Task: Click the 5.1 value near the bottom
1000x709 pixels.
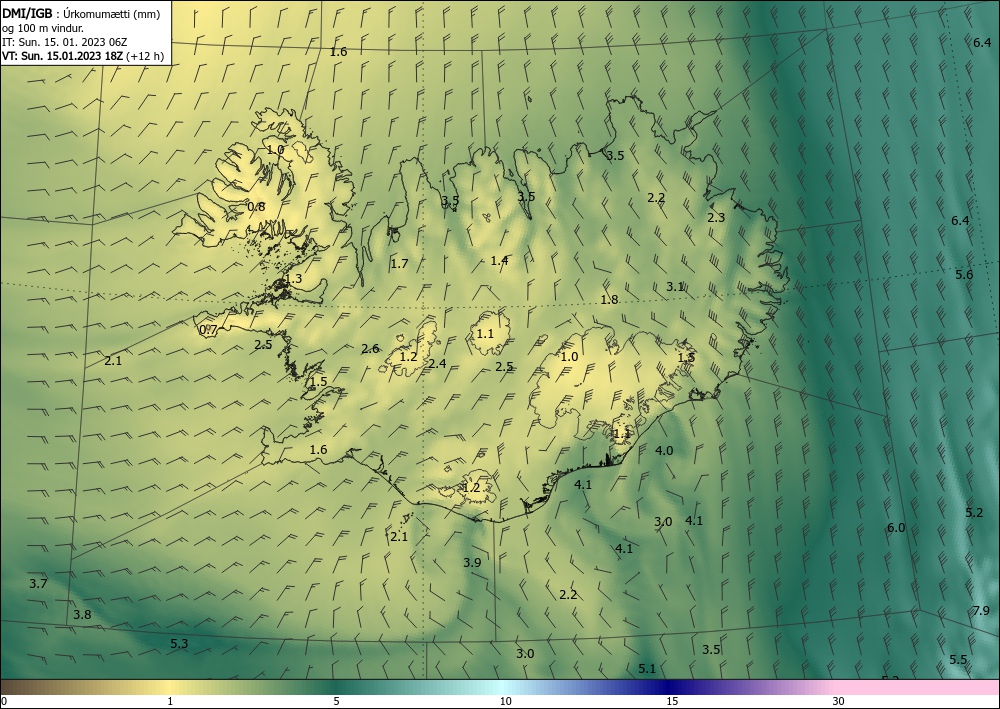Action: coord(647,668)
